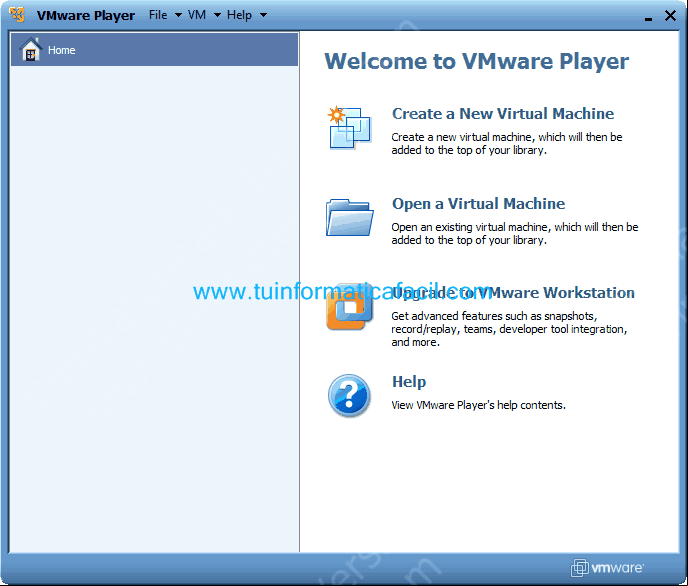Screen dimensions: 688x586
Task: Open the Help menu in the menu bar
Action: (239, 15)
